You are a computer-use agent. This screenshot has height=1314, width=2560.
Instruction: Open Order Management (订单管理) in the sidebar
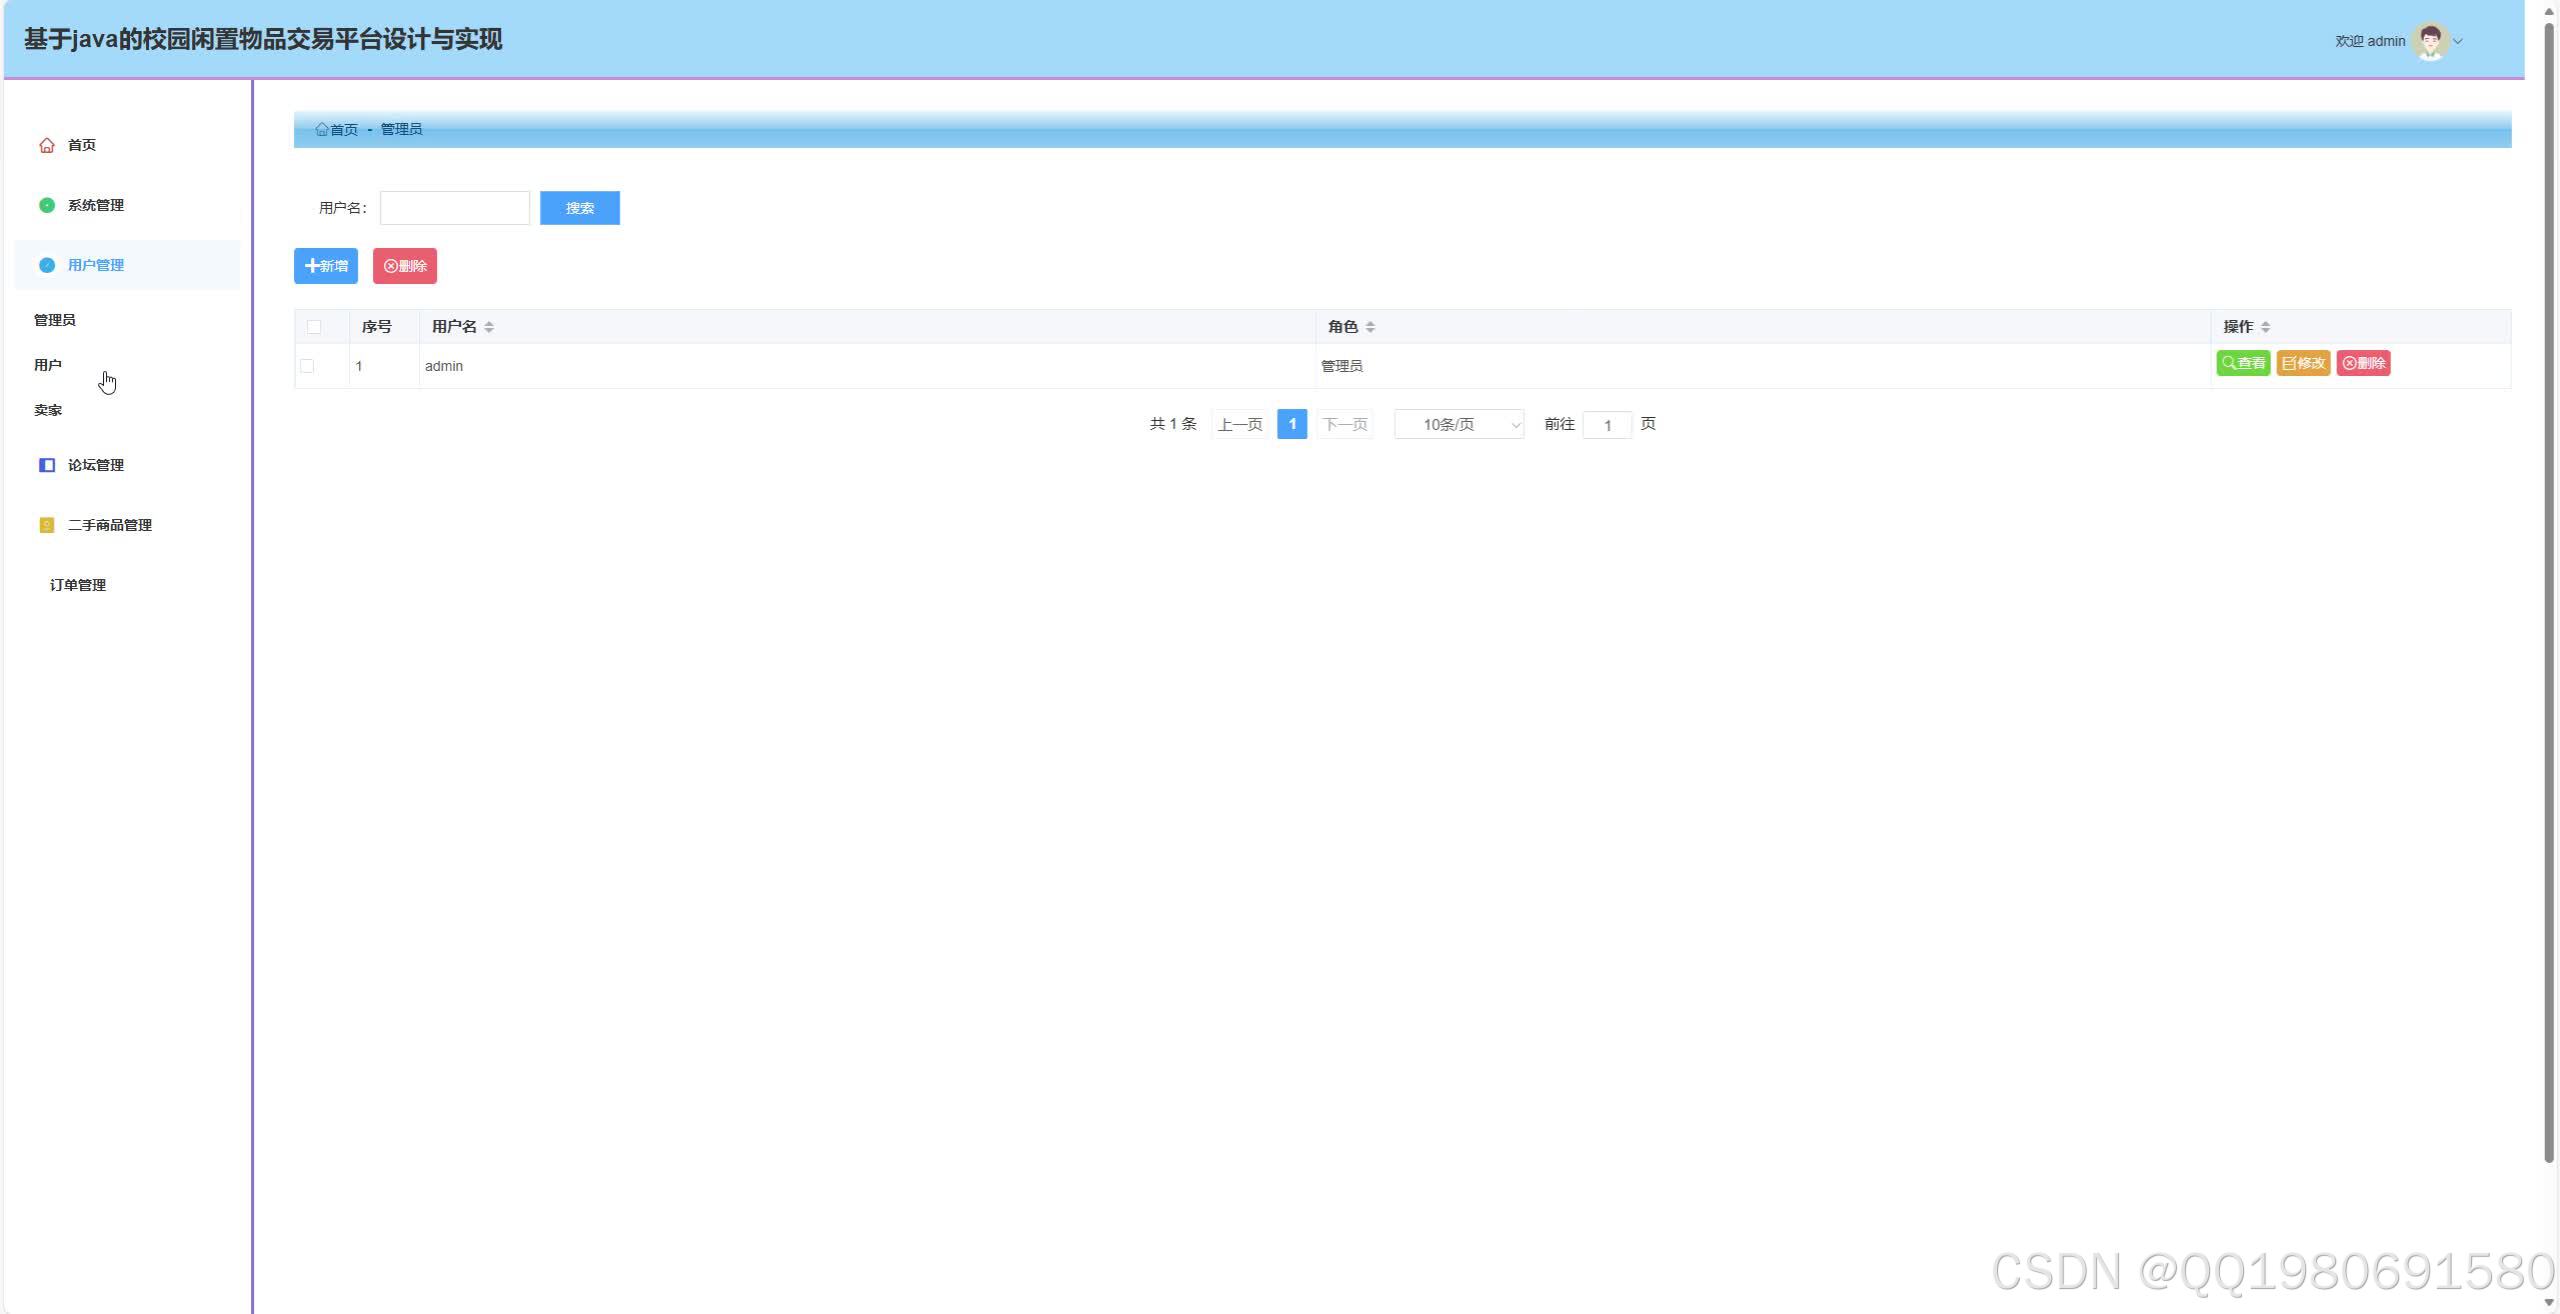[x=78, y=585]
